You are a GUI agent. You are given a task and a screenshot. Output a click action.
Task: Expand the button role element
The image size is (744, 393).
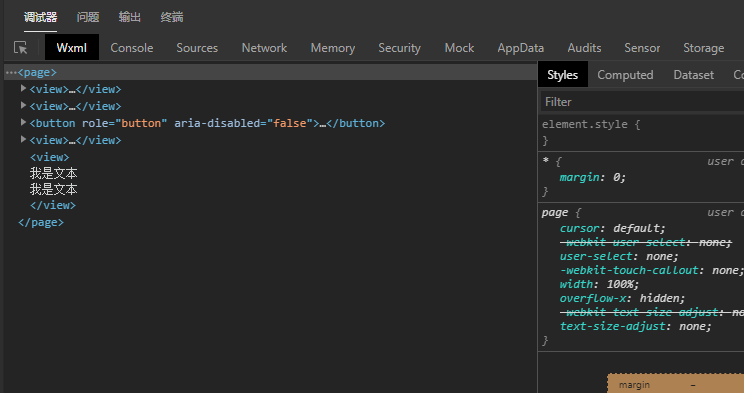(x=23, y=122)
